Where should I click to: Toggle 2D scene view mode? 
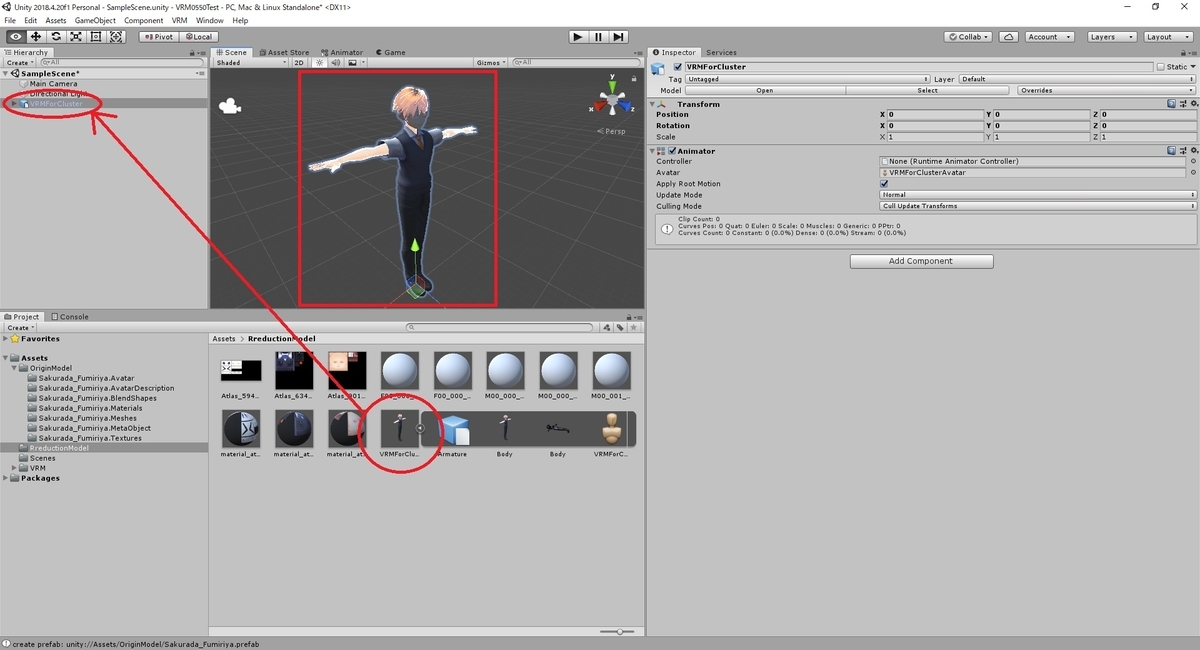point(298,63)
